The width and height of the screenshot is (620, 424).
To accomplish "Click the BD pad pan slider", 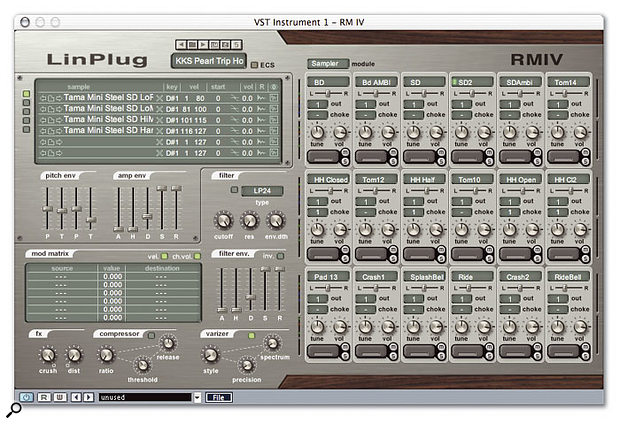I will tap(328, 93).
